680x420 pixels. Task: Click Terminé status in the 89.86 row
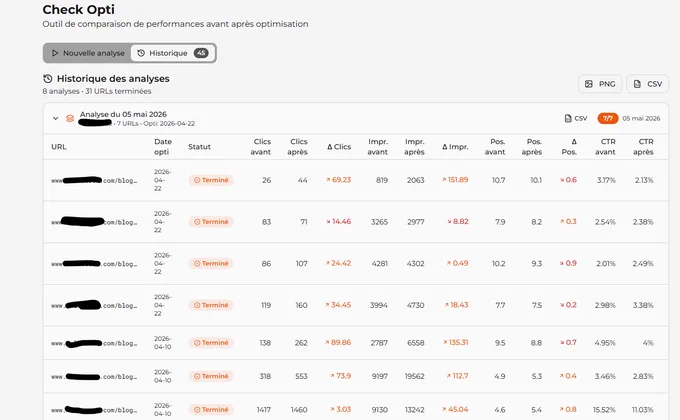click(211, 343)
